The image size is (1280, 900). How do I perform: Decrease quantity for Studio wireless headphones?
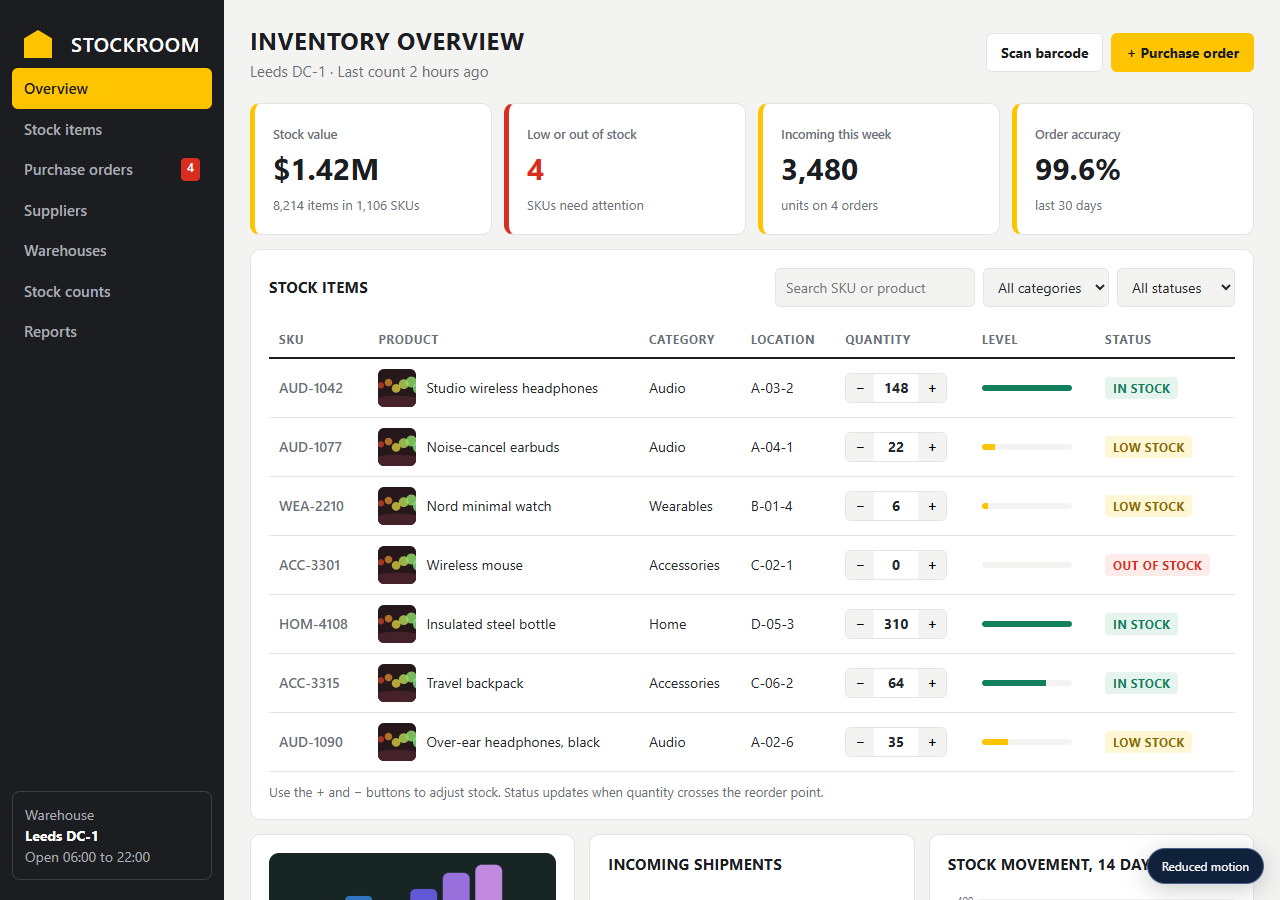point(860,388)
